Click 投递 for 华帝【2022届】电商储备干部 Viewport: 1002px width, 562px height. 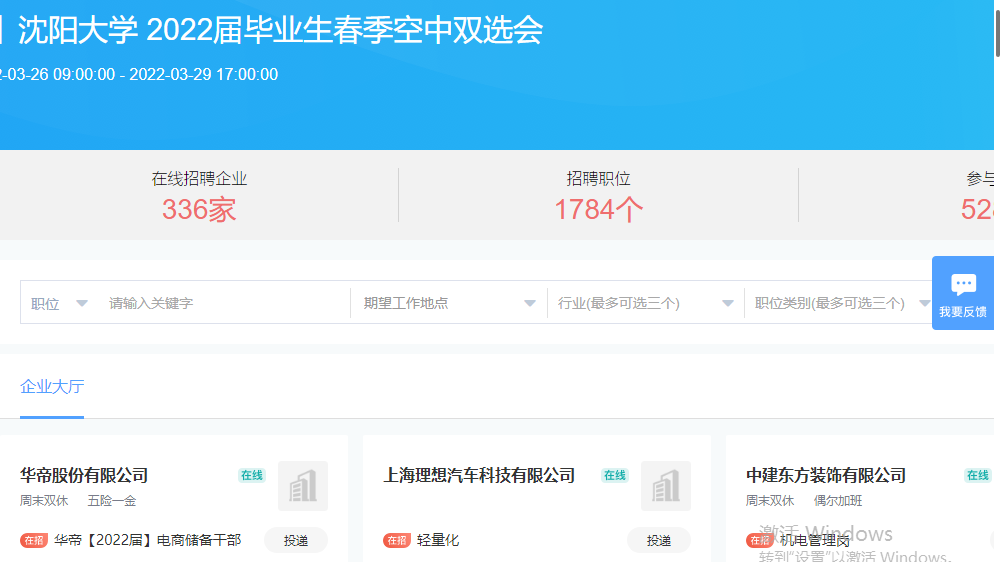(x=296, y=541)
